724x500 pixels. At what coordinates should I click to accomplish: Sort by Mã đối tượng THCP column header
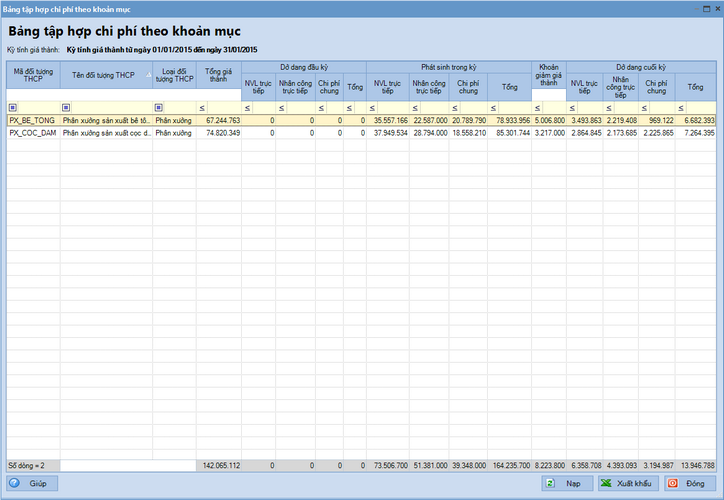pyautogui.click(x=33, y=75)
